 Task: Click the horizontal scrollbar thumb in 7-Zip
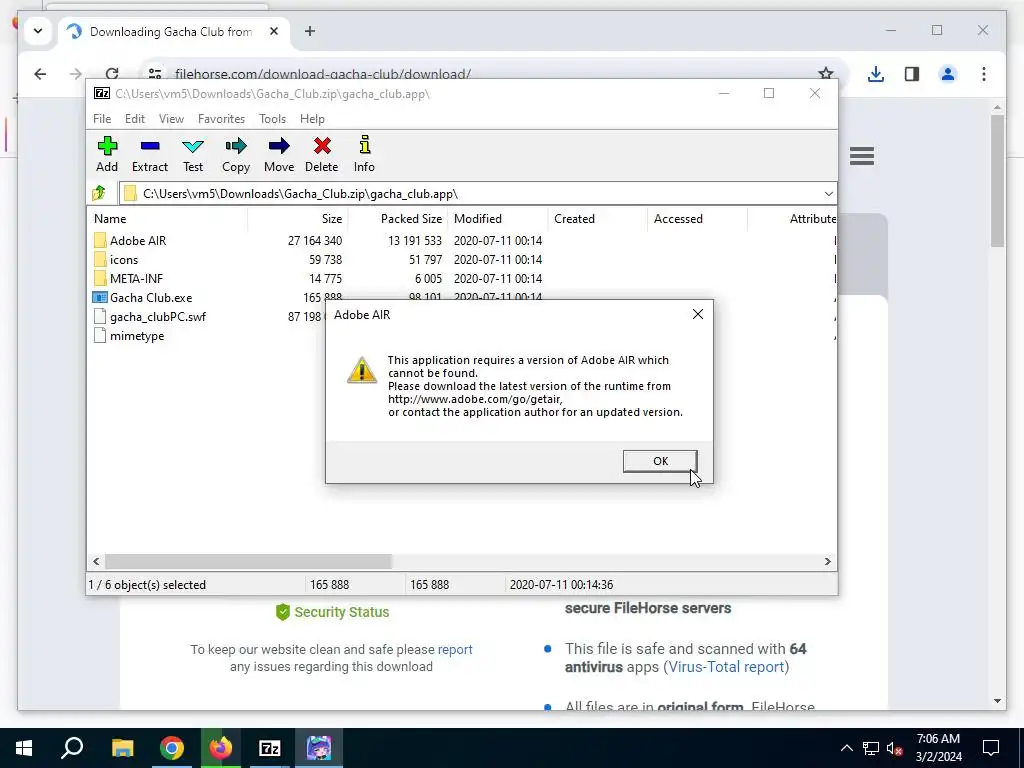248,561
